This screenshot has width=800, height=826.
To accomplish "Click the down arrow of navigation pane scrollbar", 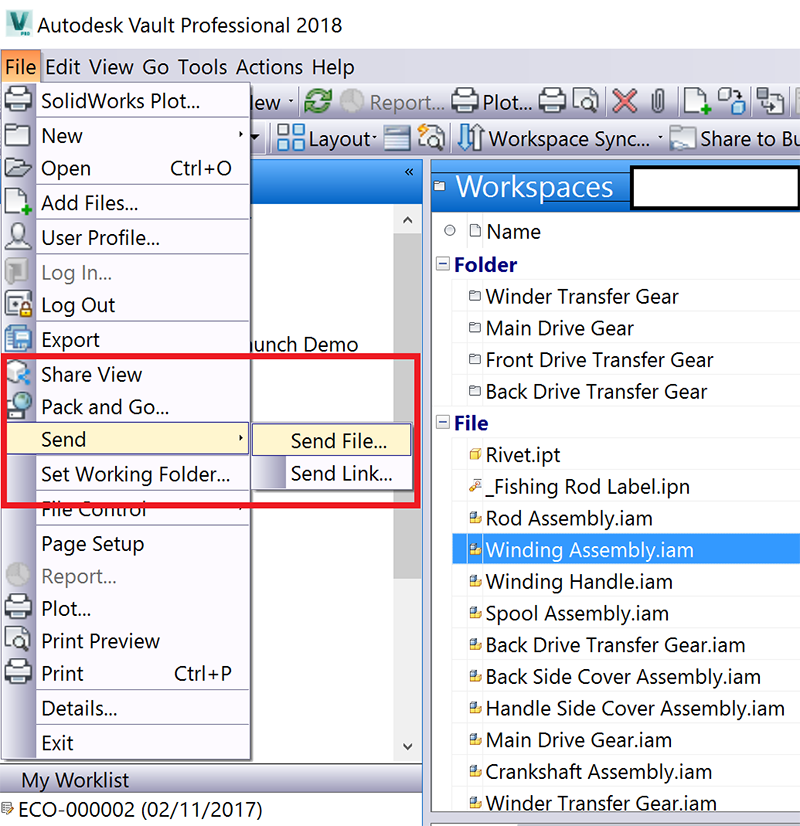I will (408, 746).
